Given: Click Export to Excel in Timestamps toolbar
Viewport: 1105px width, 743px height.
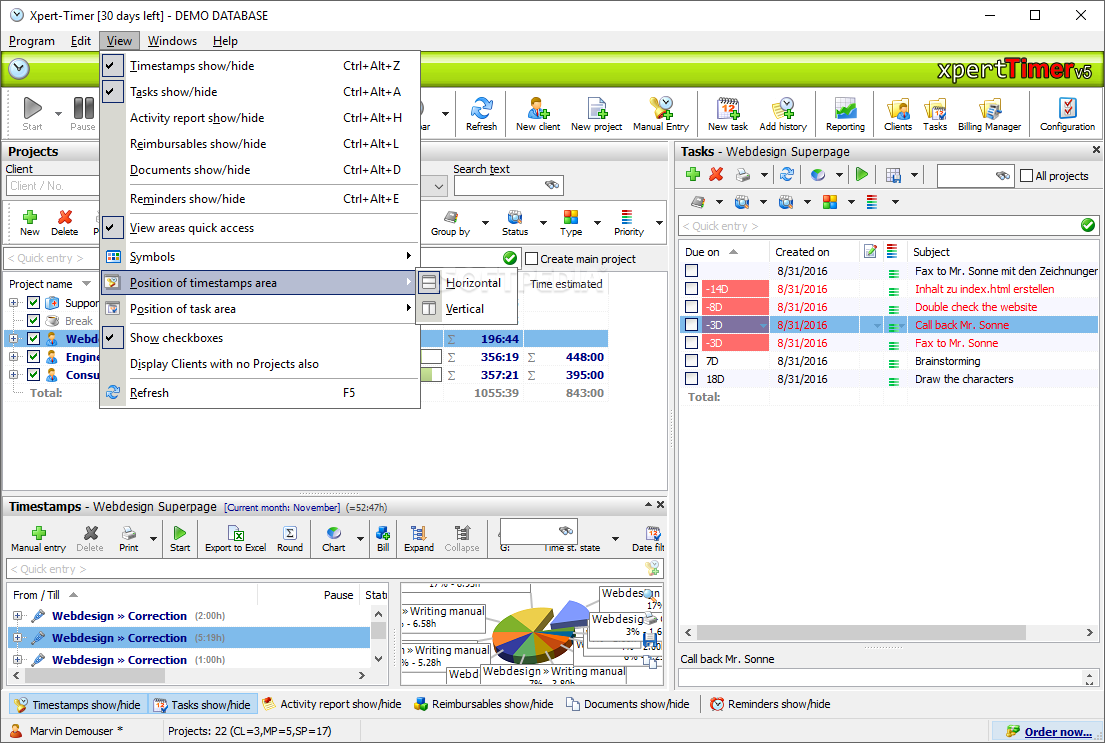Looking at the screenshot, I should coord(235,539).
